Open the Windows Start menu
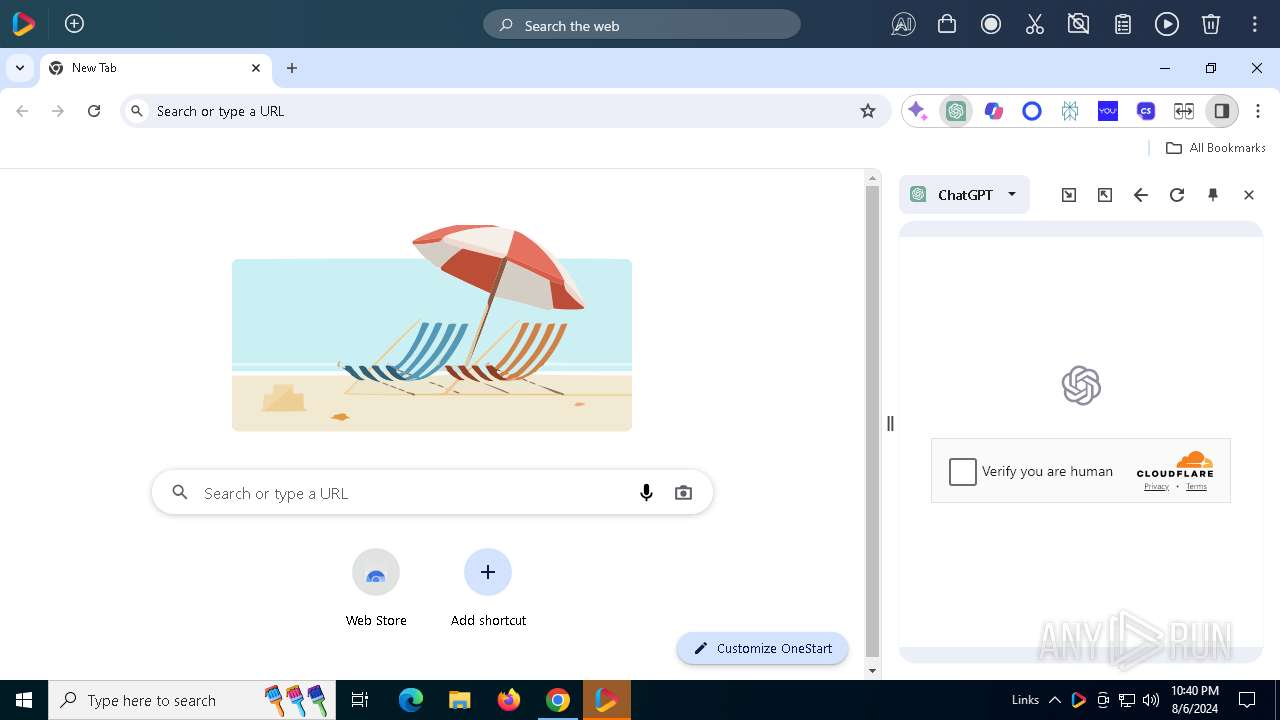Viewport: 1280px width, 720px height. (24, 700)
